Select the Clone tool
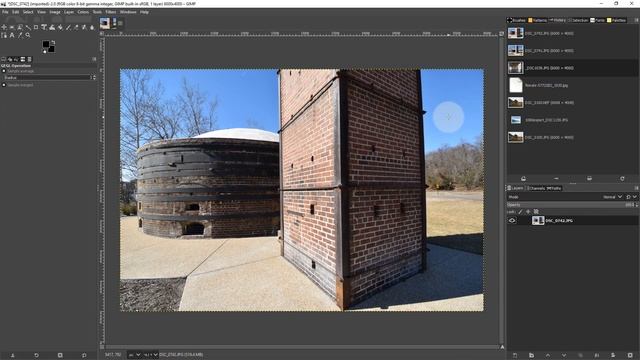This screenshot has height=360, width=640. click(x=84, y=27)
